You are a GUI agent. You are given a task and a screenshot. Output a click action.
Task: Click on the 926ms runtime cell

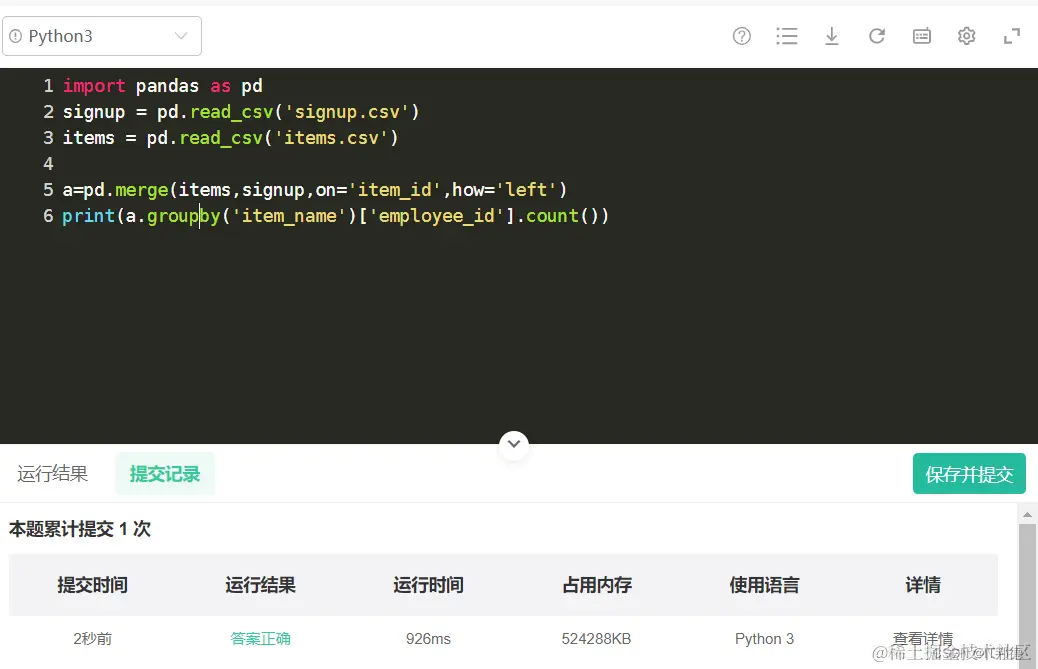(428, 639)
